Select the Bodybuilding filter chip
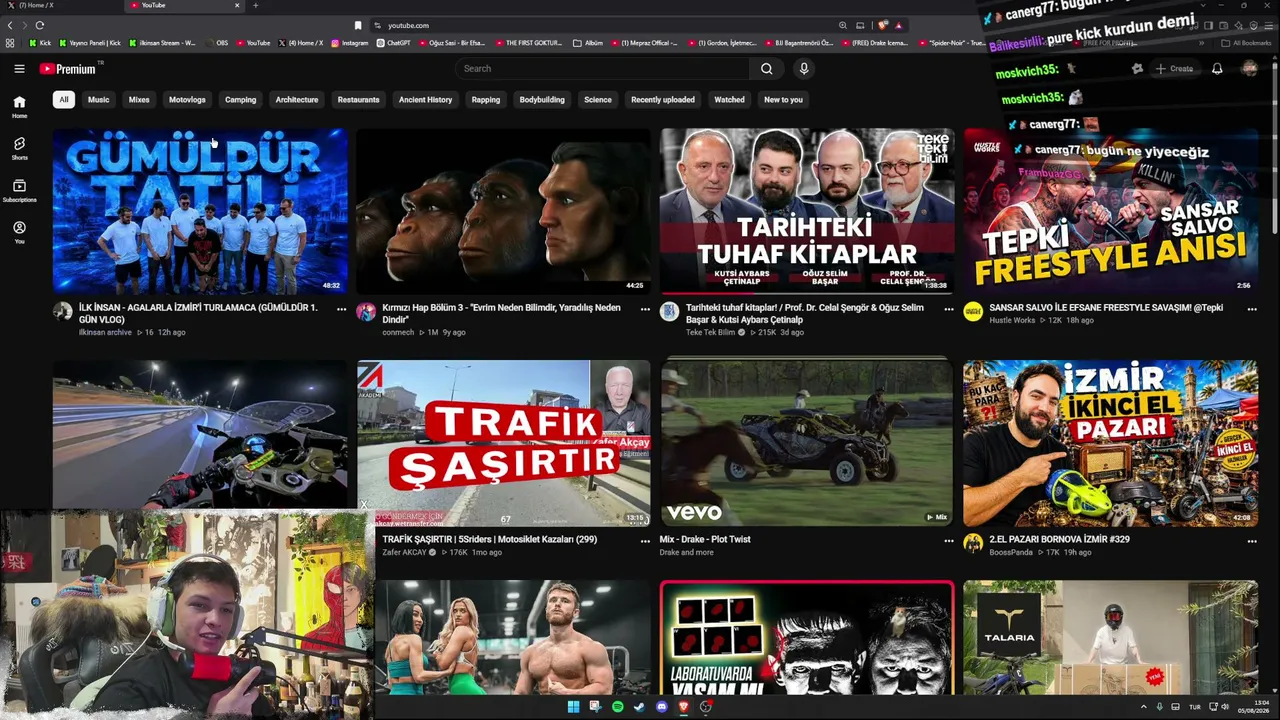Screen dimensions: 1280x720 tap(542, 100)
